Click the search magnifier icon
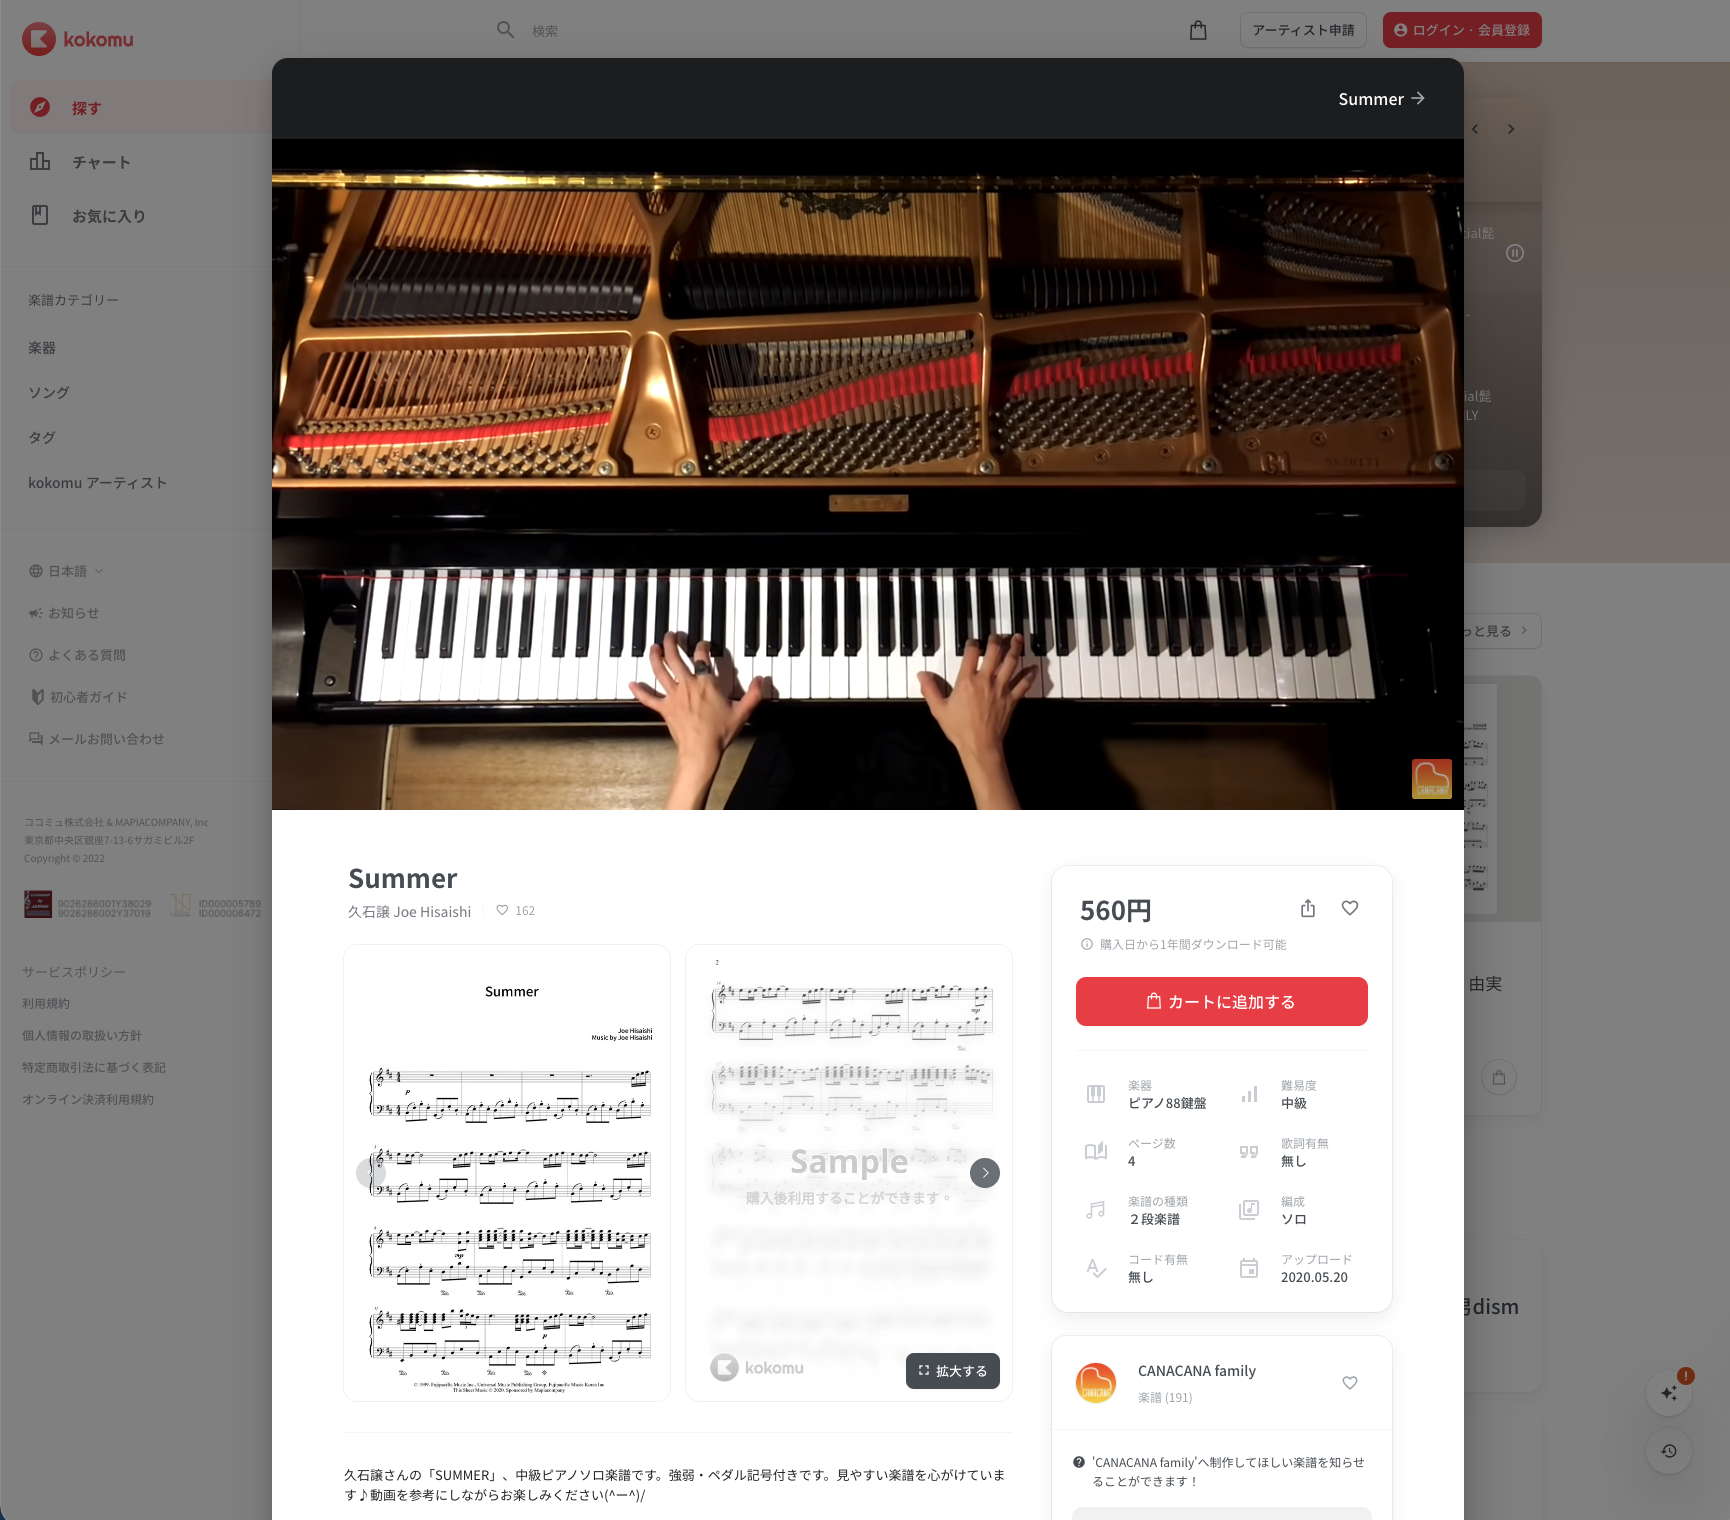This screenshot has height=1520, width=1730. (x=506, y=30)
